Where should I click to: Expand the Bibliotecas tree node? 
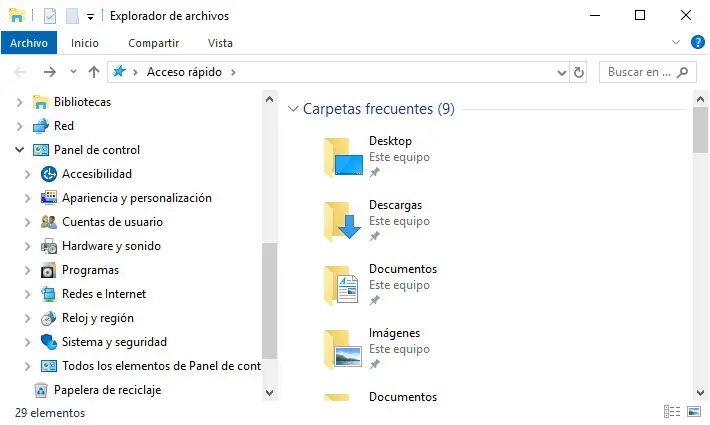click(x=19, y=102)
